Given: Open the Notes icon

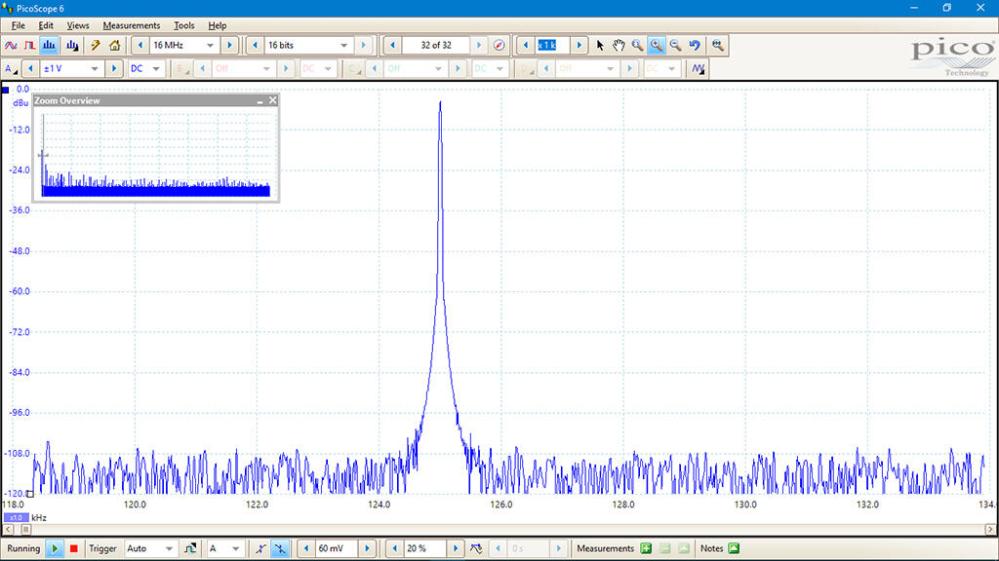Looking at the screenshot, I should 734,549.
